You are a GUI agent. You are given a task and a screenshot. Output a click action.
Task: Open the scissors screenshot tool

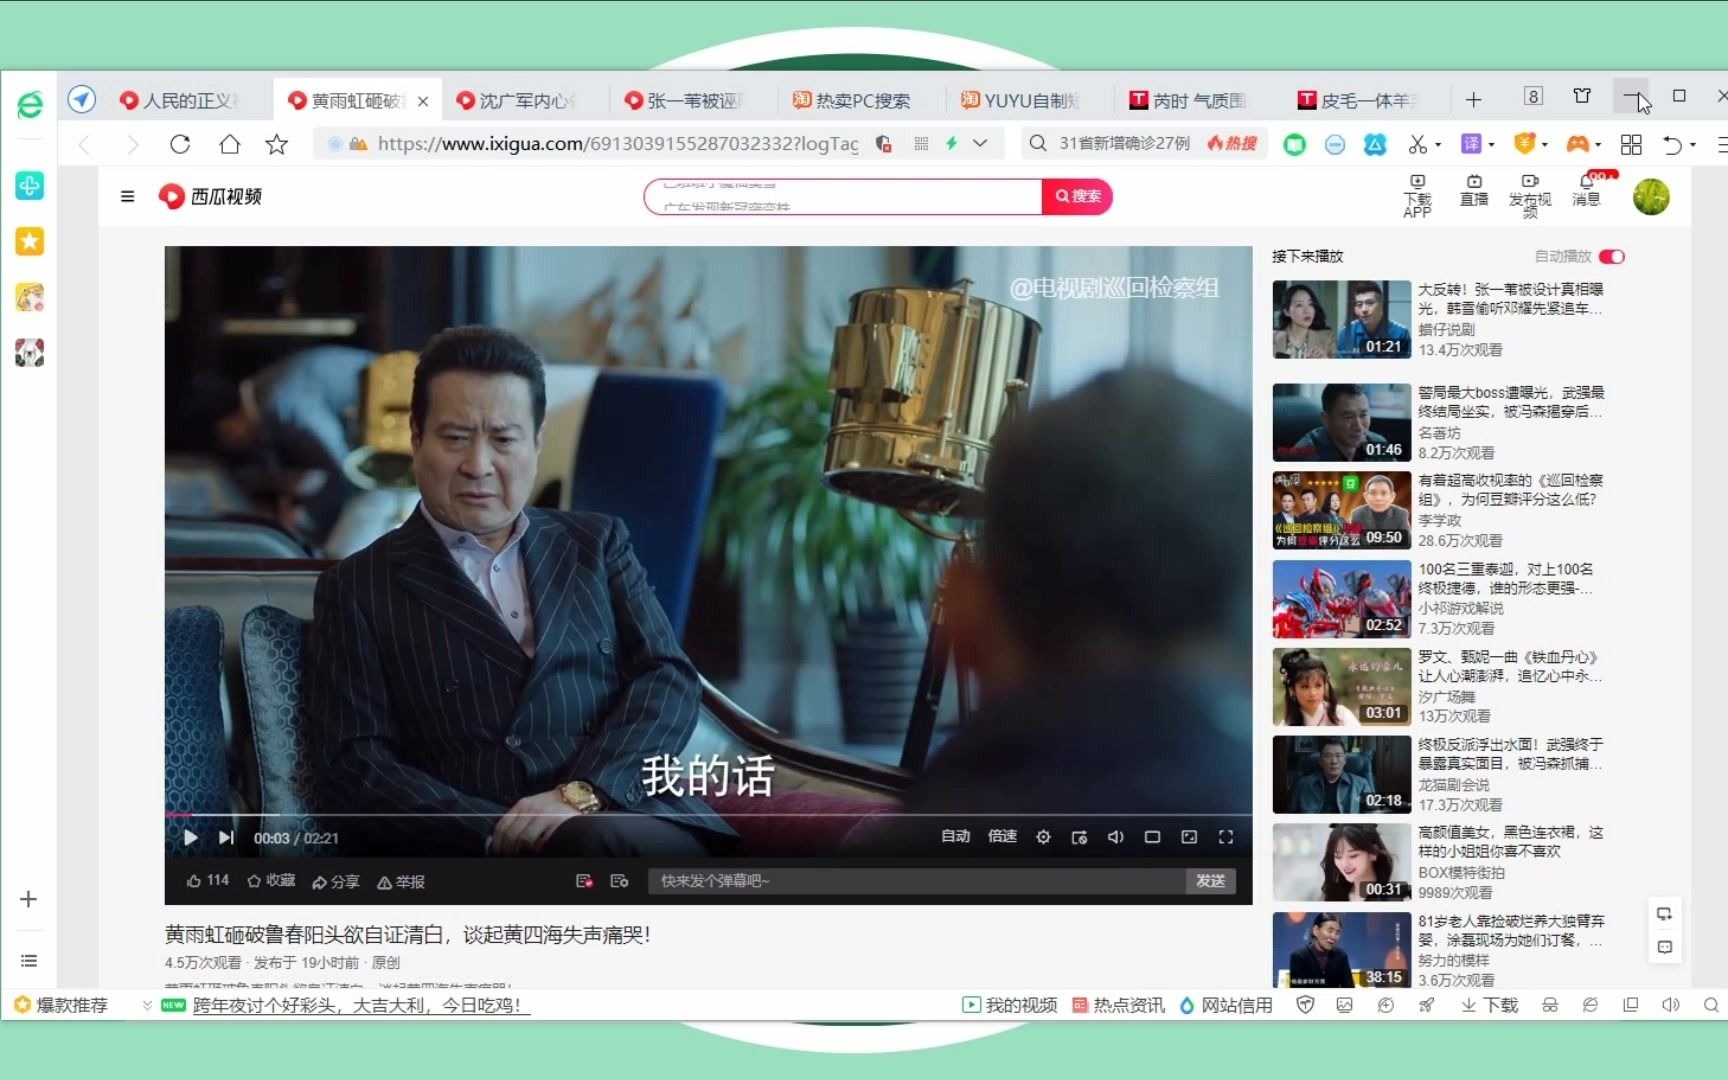click(1417, 144)
